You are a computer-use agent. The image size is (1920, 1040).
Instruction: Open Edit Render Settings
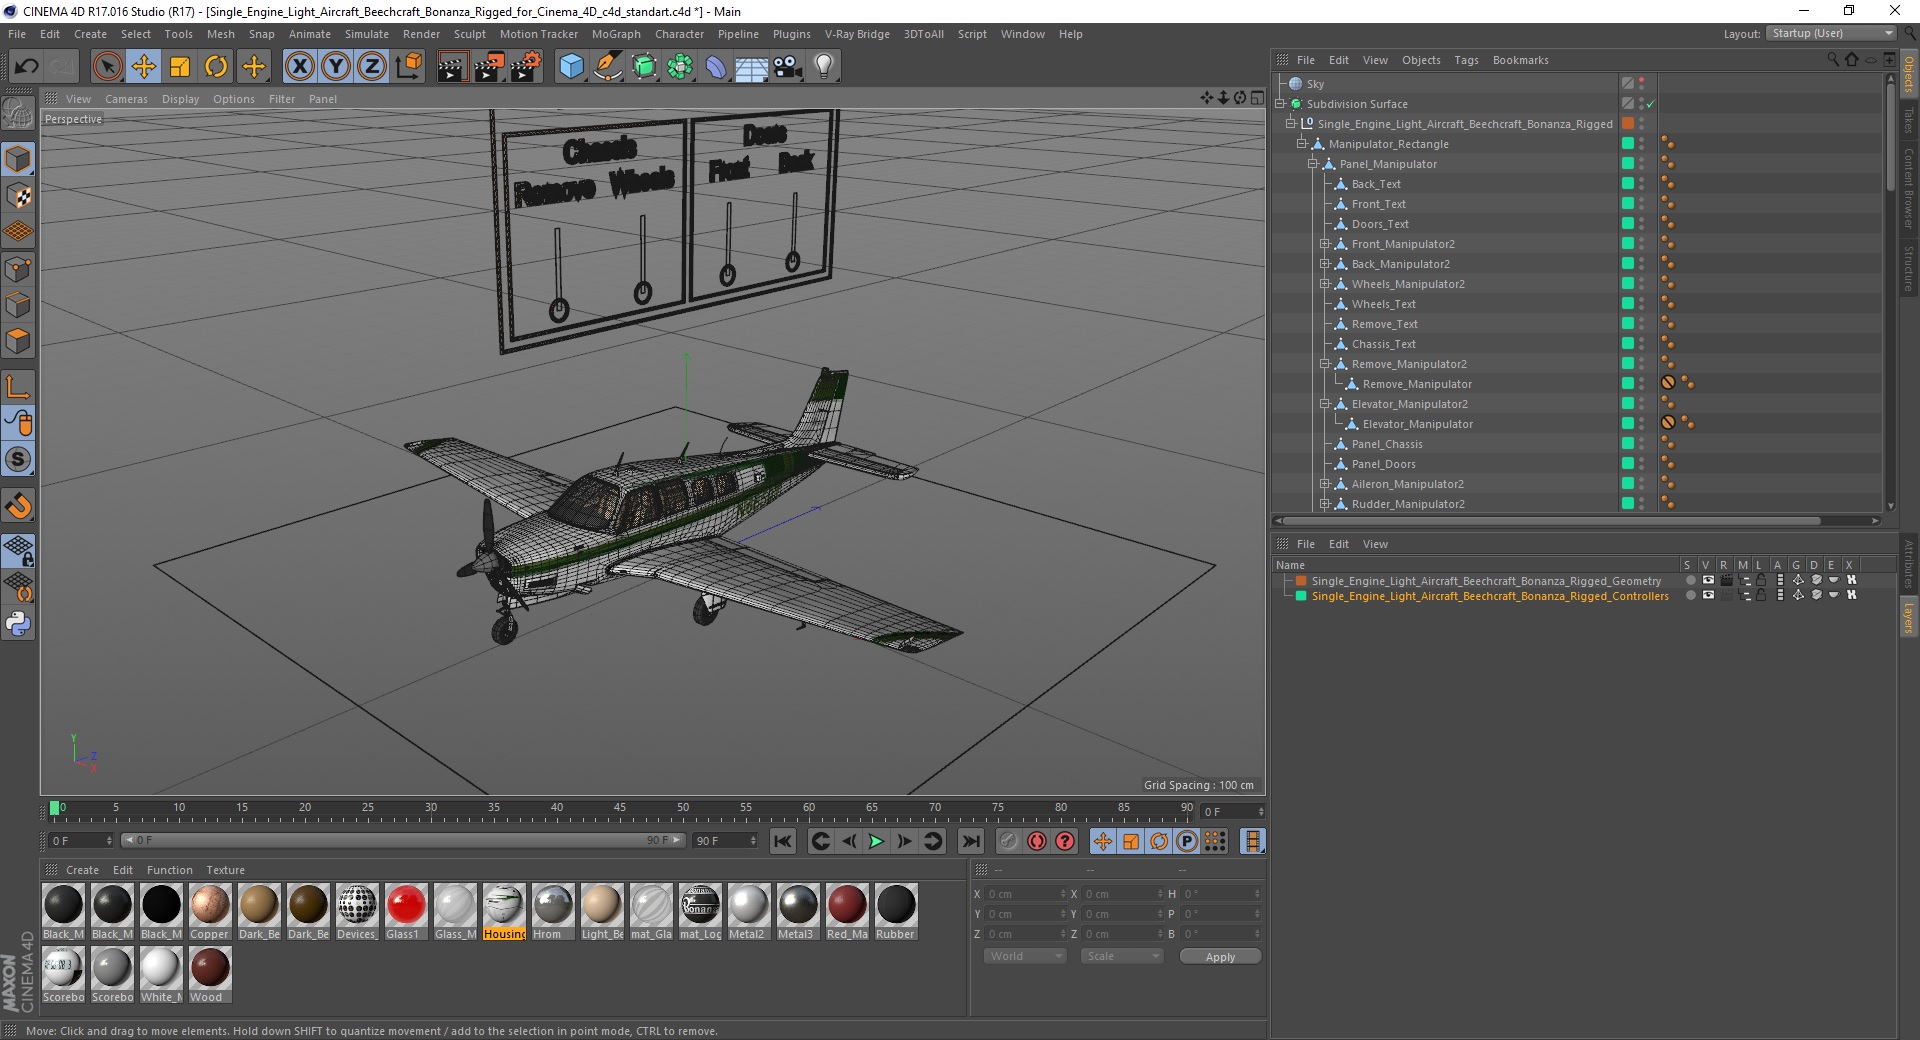526,67
